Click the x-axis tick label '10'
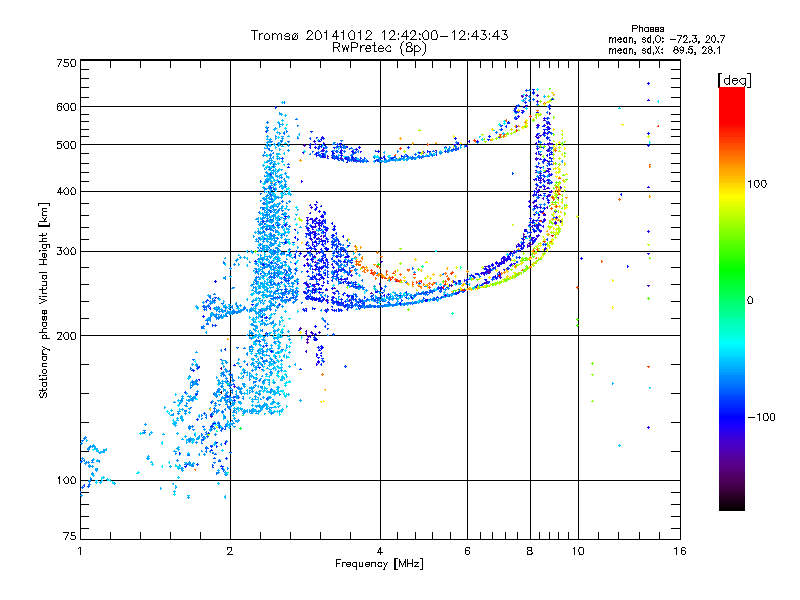 (x=578, y=551)
